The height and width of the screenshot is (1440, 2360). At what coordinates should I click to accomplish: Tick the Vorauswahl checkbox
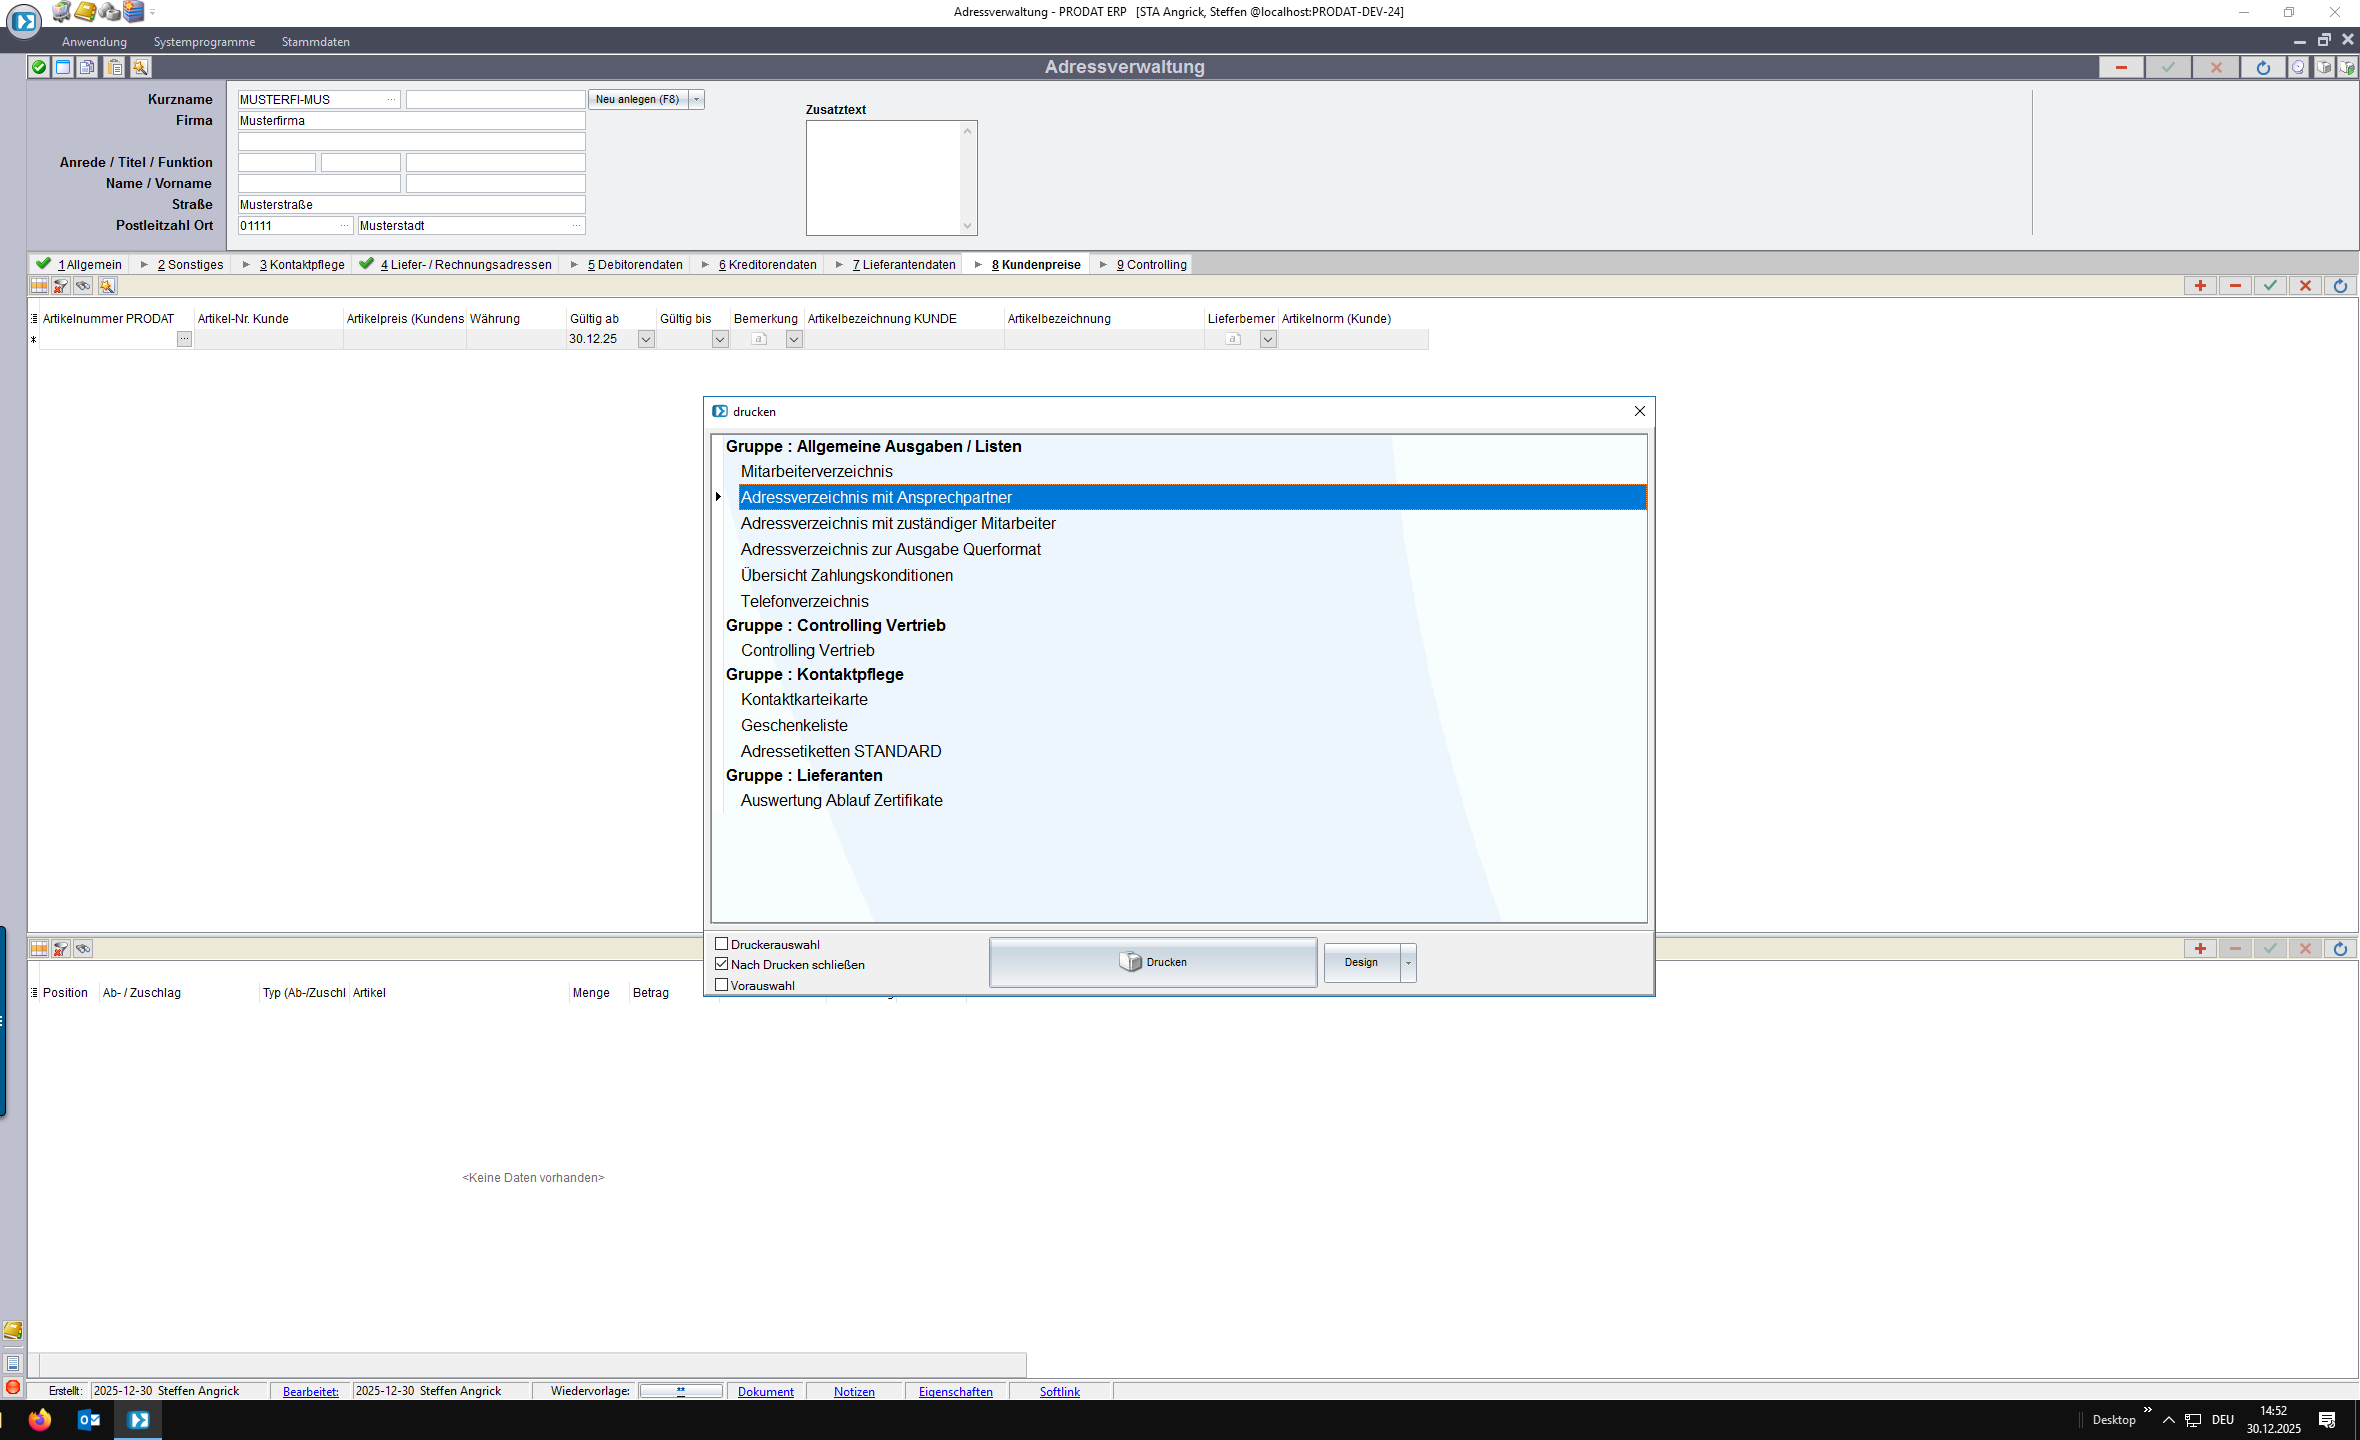tap(721, 985)
